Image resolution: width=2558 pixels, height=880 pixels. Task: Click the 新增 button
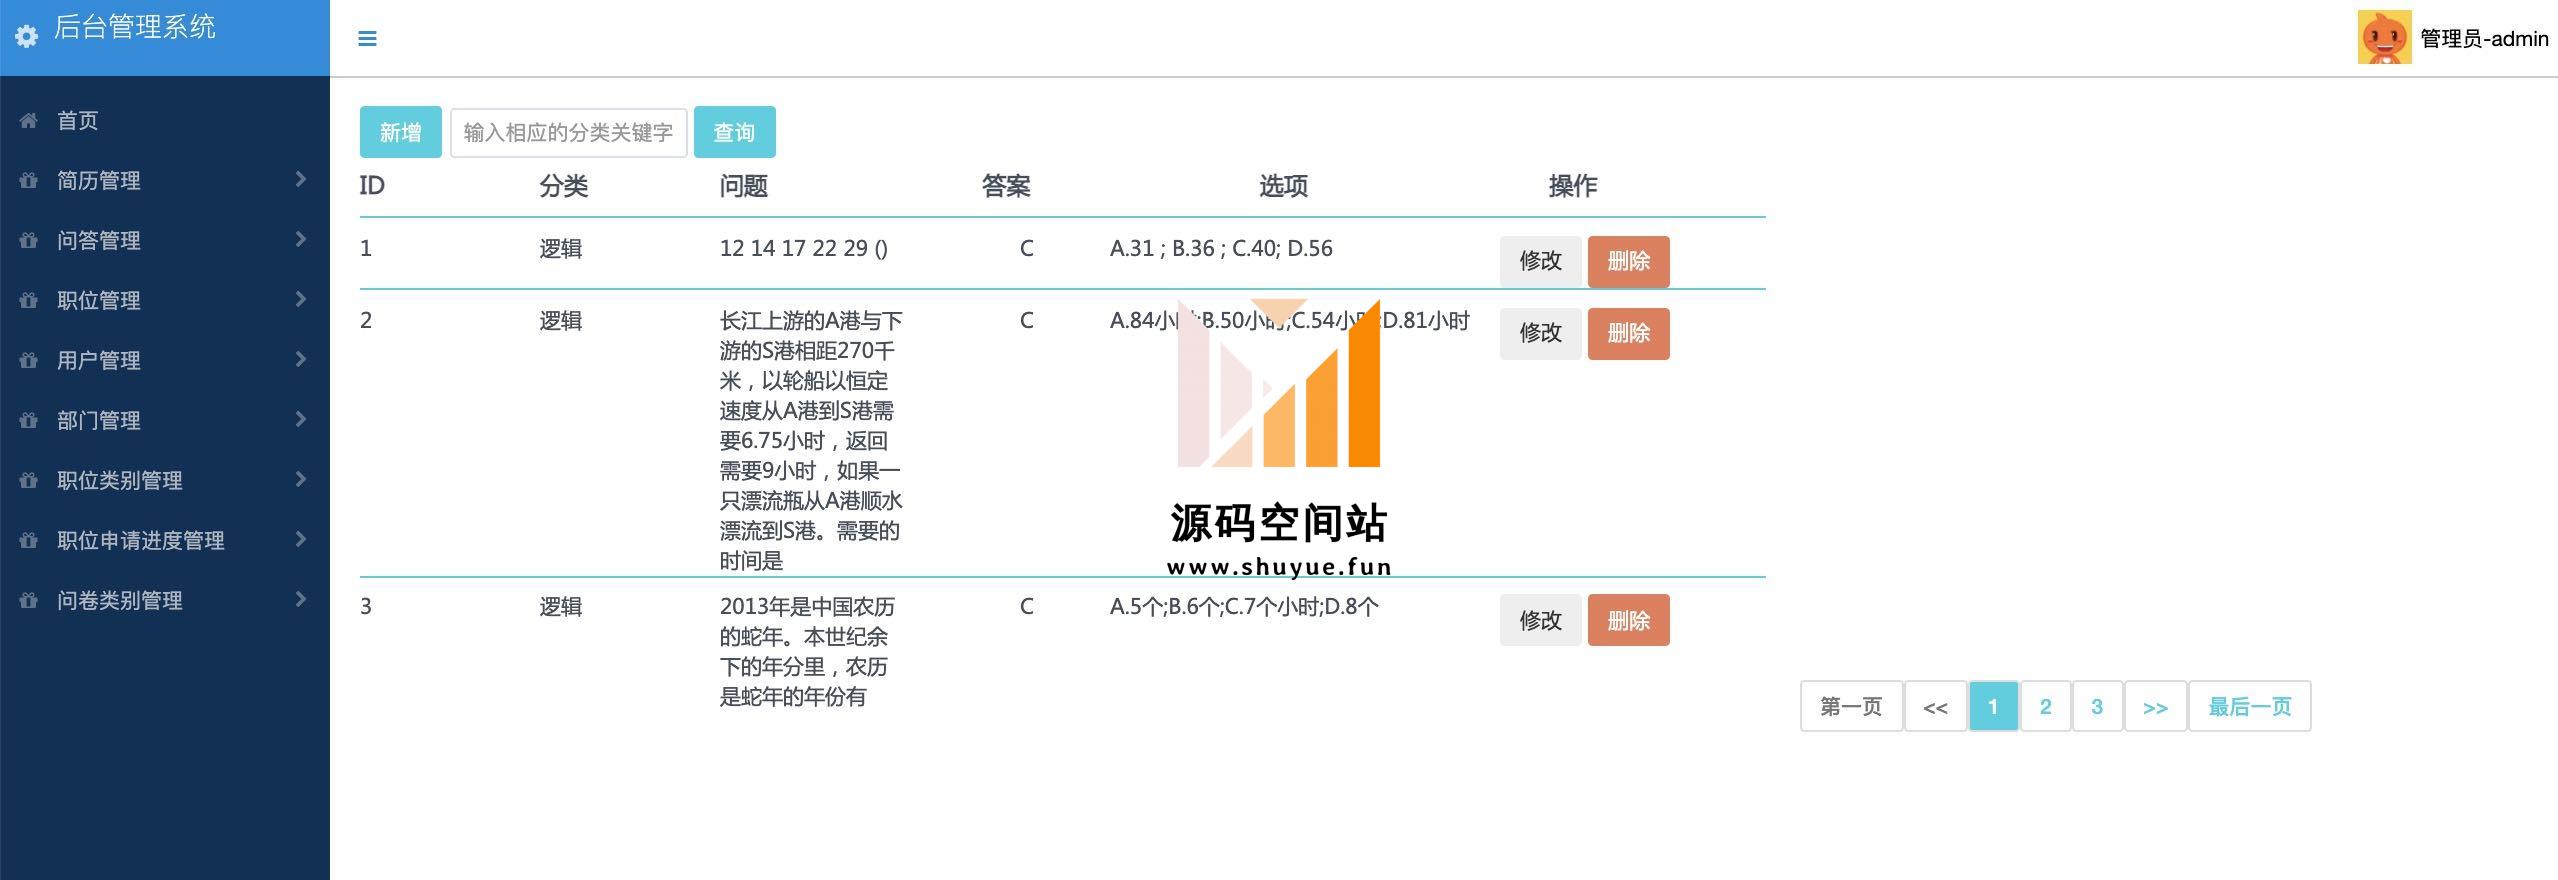pos(400,132)
